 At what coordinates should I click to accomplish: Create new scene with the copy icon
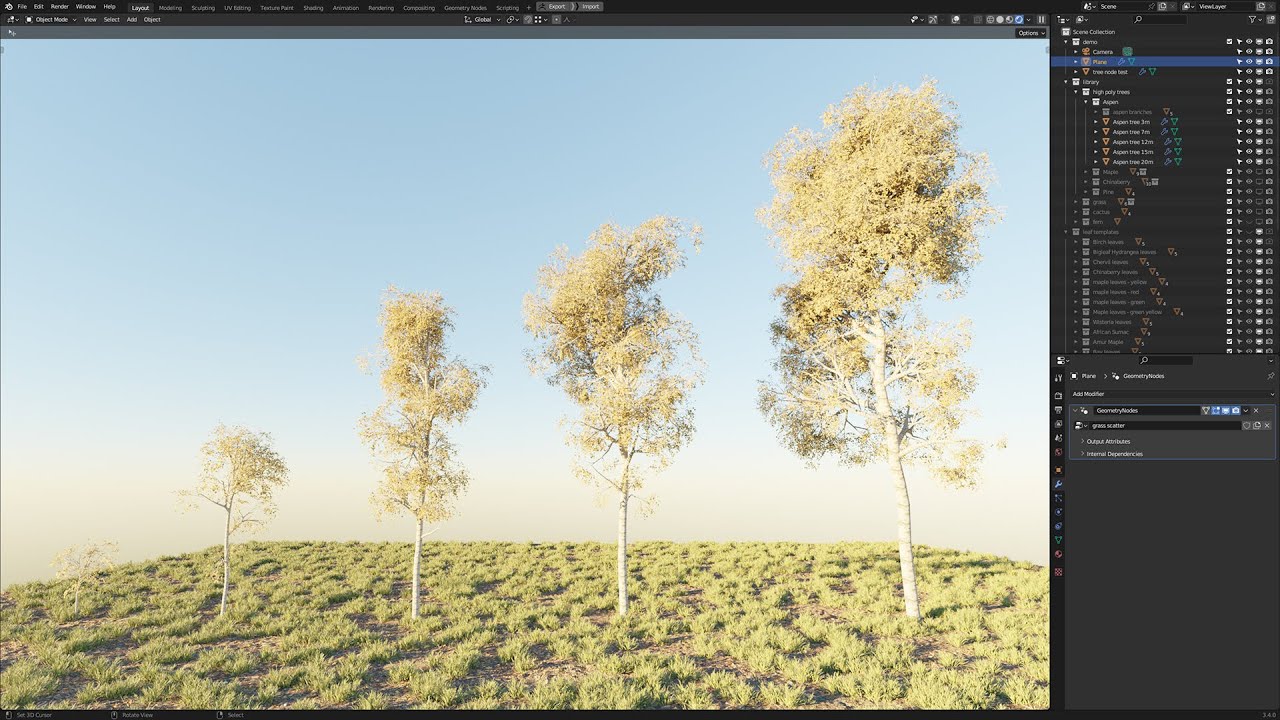click(x=1162, y=6)
